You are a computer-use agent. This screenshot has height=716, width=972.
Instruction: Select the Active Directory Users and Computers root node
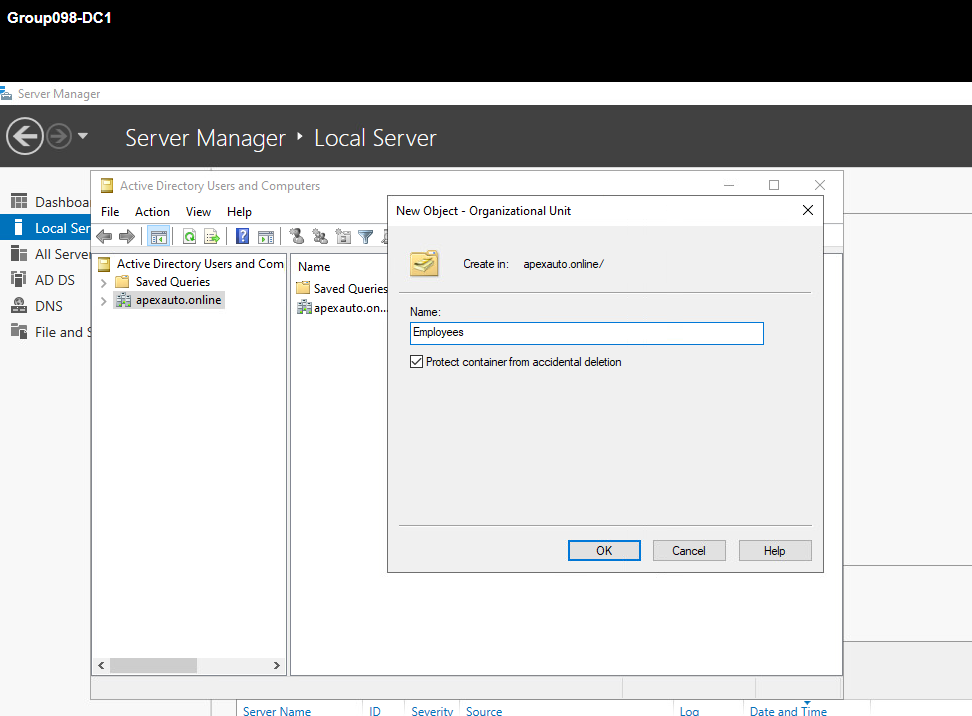tap(192, 263)
